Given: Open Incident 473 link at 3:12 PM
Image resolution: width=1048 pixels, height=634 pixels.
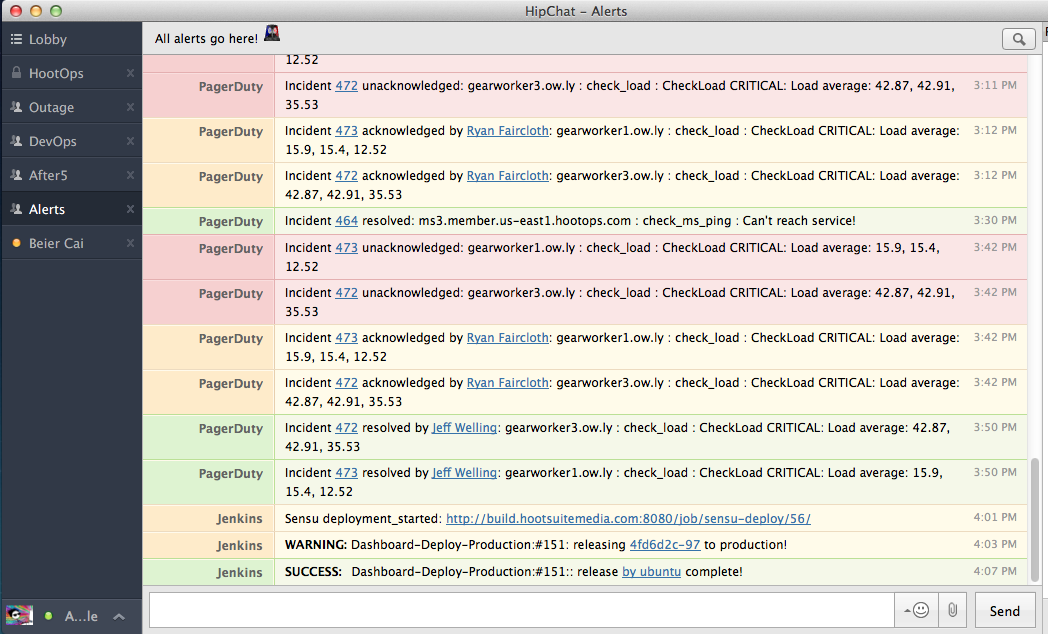Looking at the screenshot, I should coord(346,131).
